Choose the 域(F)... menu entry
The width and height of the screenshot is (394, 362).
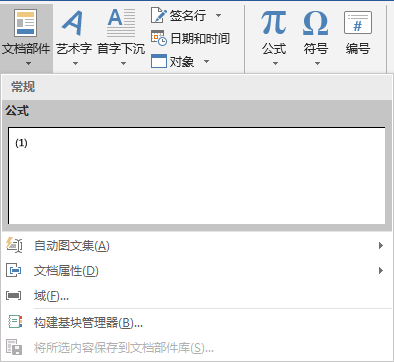coord(197,295)
